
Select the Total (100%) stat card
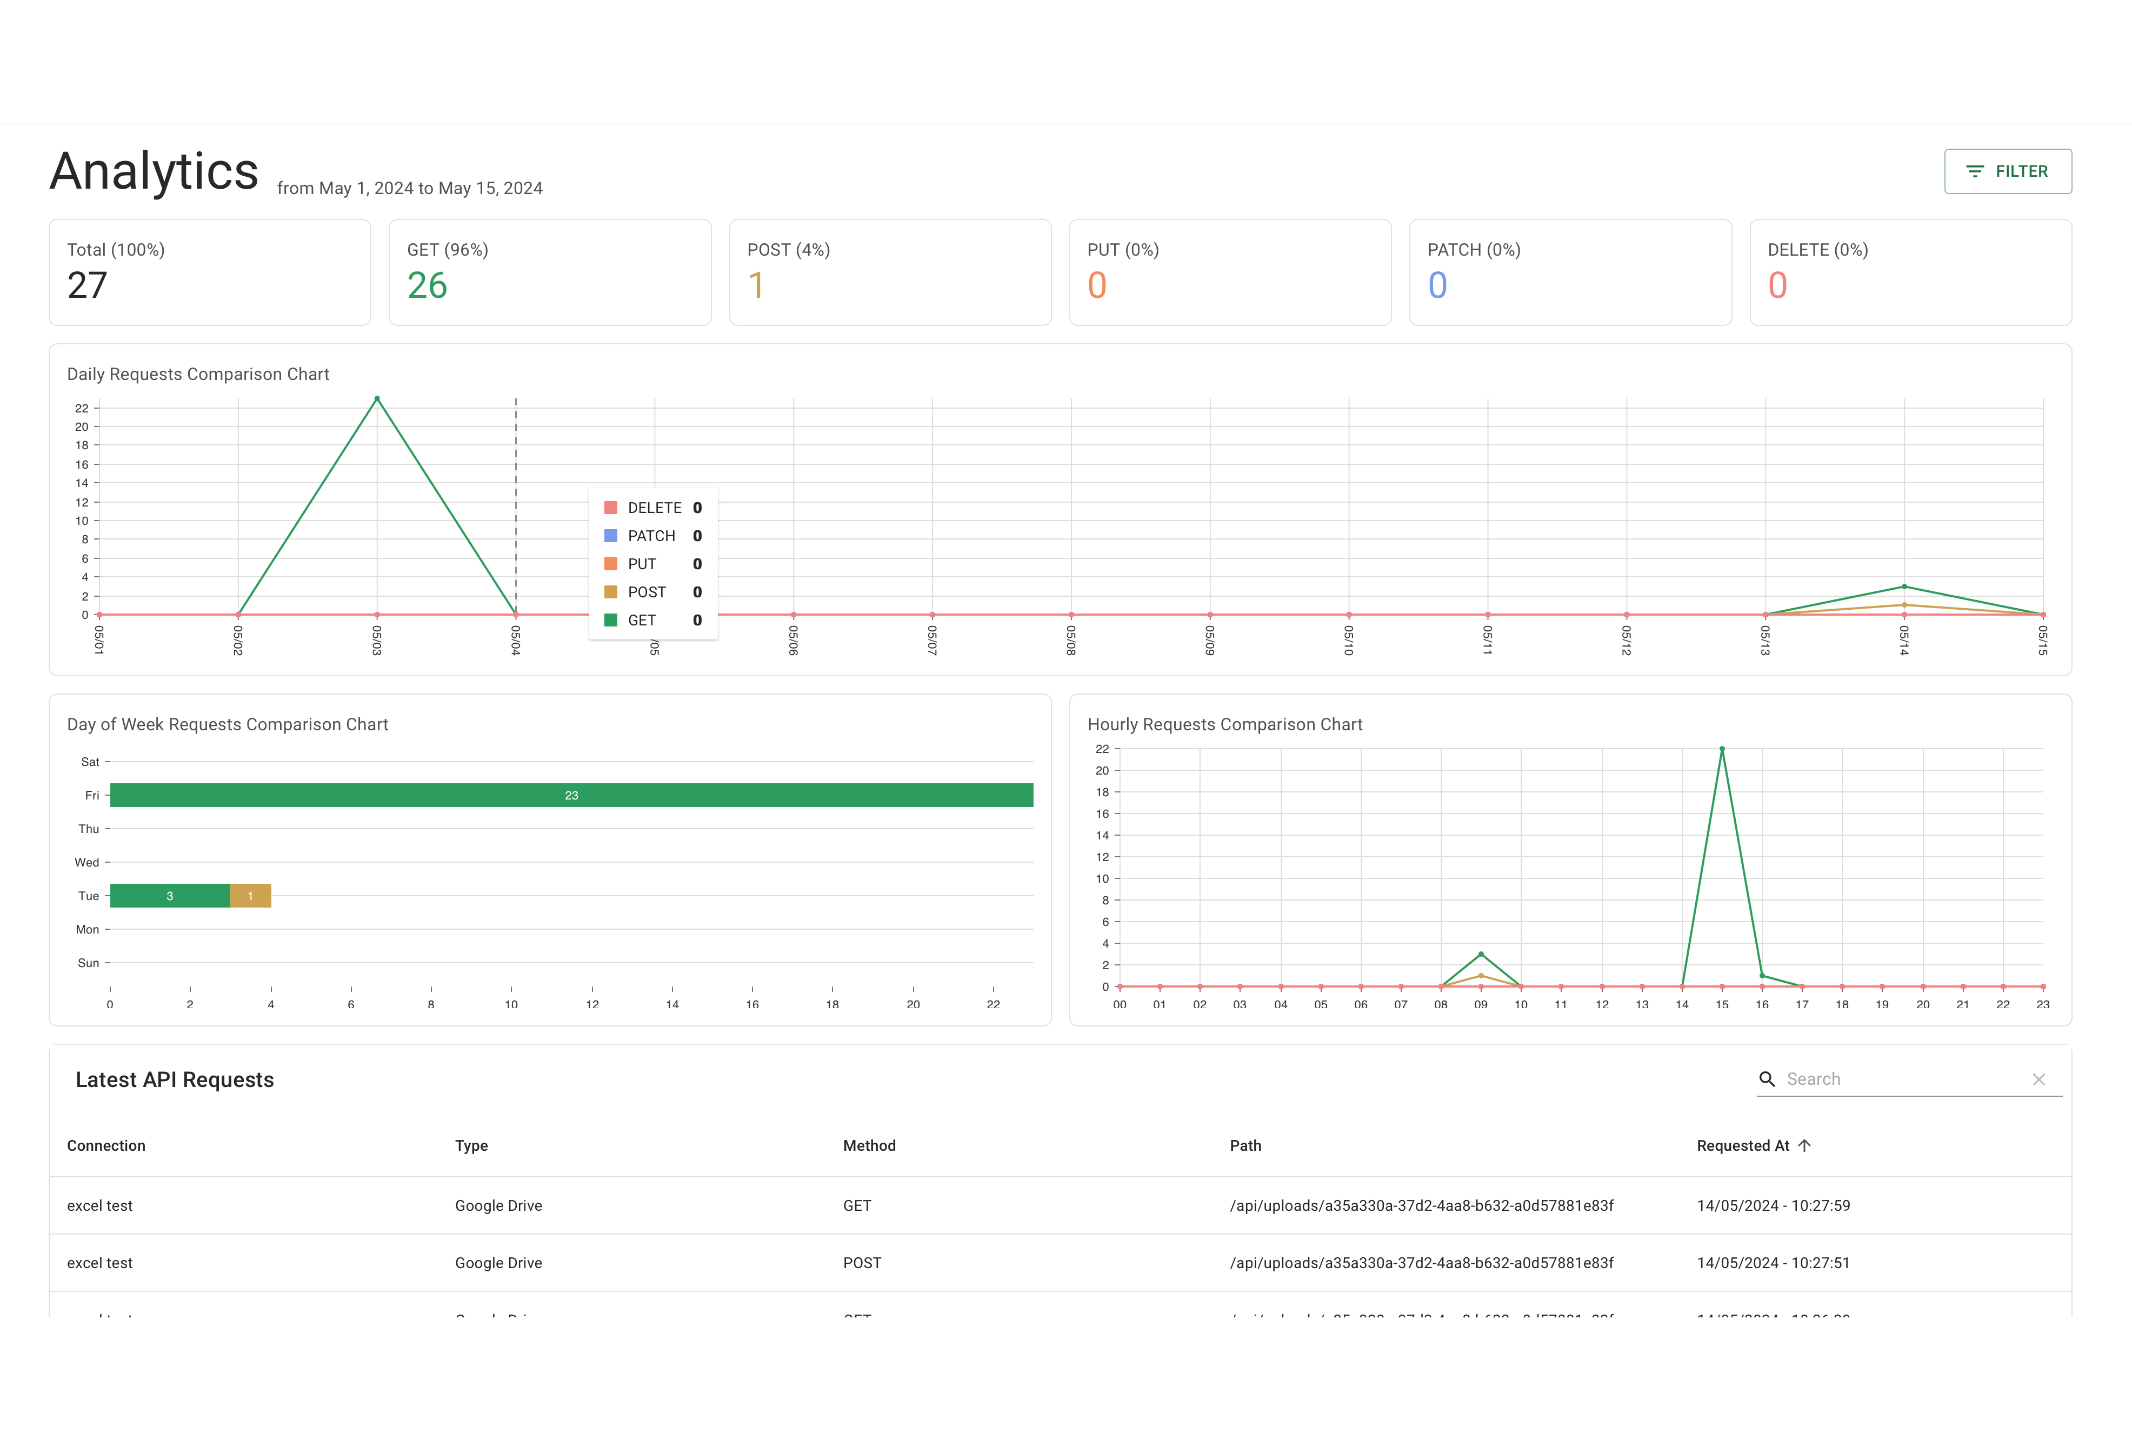tap(210, 271)
